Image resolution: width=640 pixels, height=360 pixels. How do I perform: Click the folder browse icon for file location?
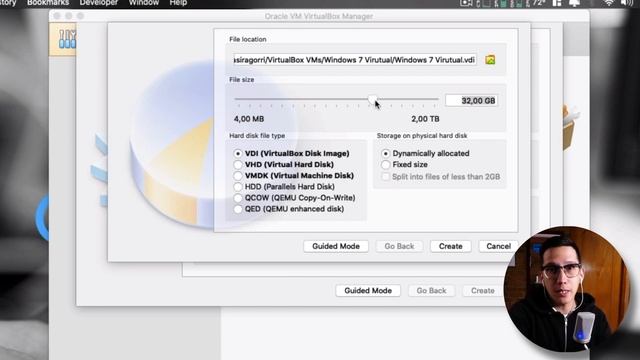(490, 60)
